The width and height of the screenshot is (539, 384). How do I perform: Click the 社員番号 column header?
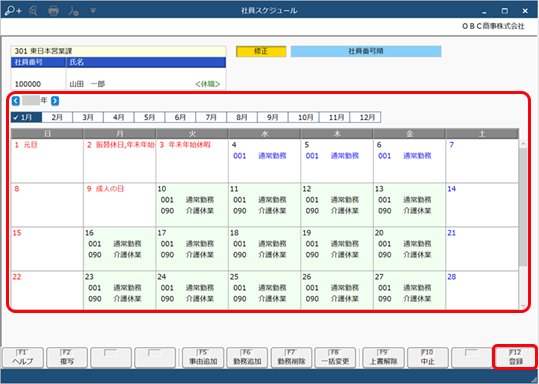[38, 62]
